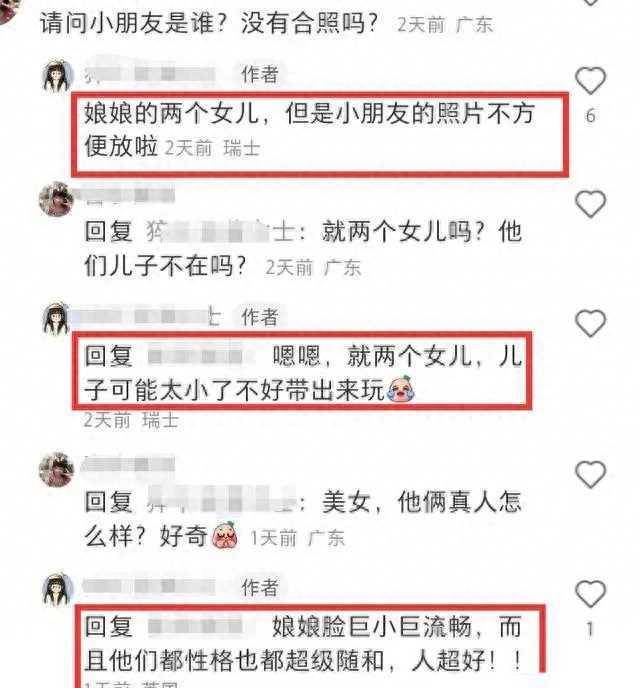Open author's avatar beside first 作者 reply

[57, 76]
